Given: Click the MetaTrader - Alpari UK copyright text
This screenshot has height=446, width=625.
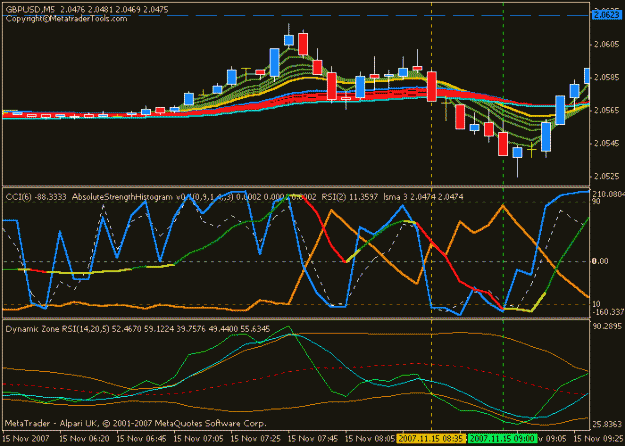Looking at the screenshot, I should [136, 423].
